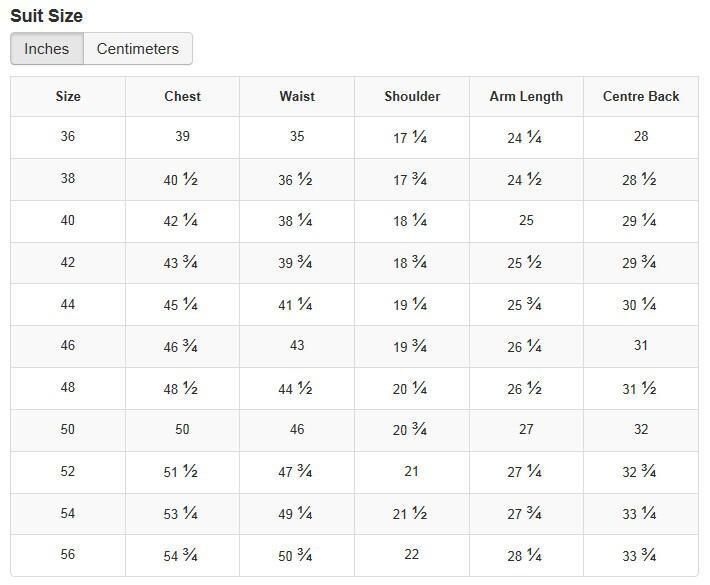Click centre back value 28 in first row

click(641, 136)
